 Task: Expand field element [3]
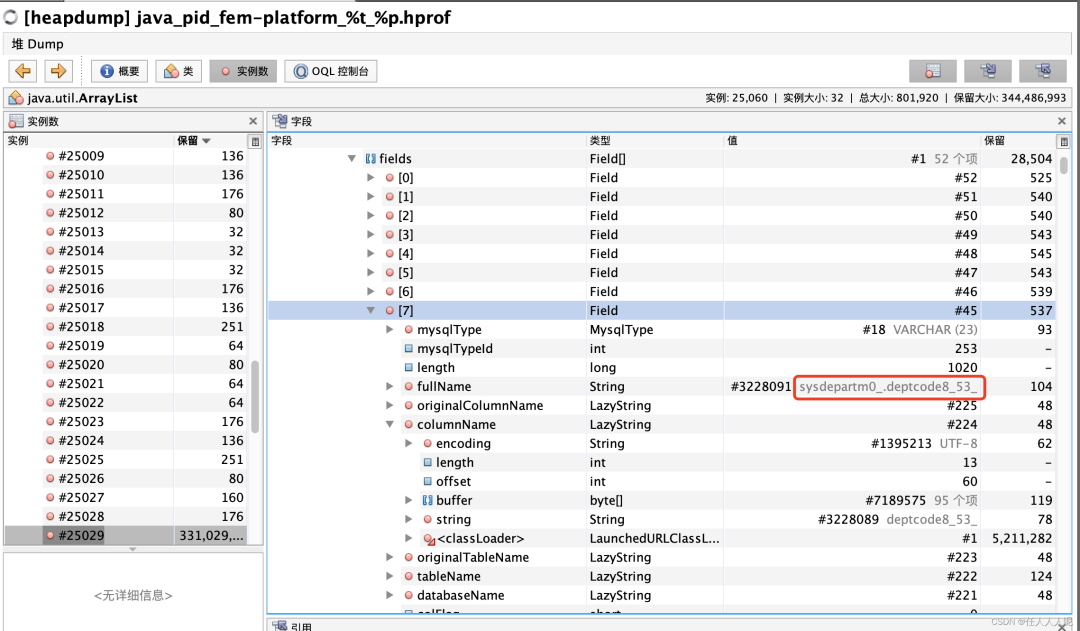(371, 234)
